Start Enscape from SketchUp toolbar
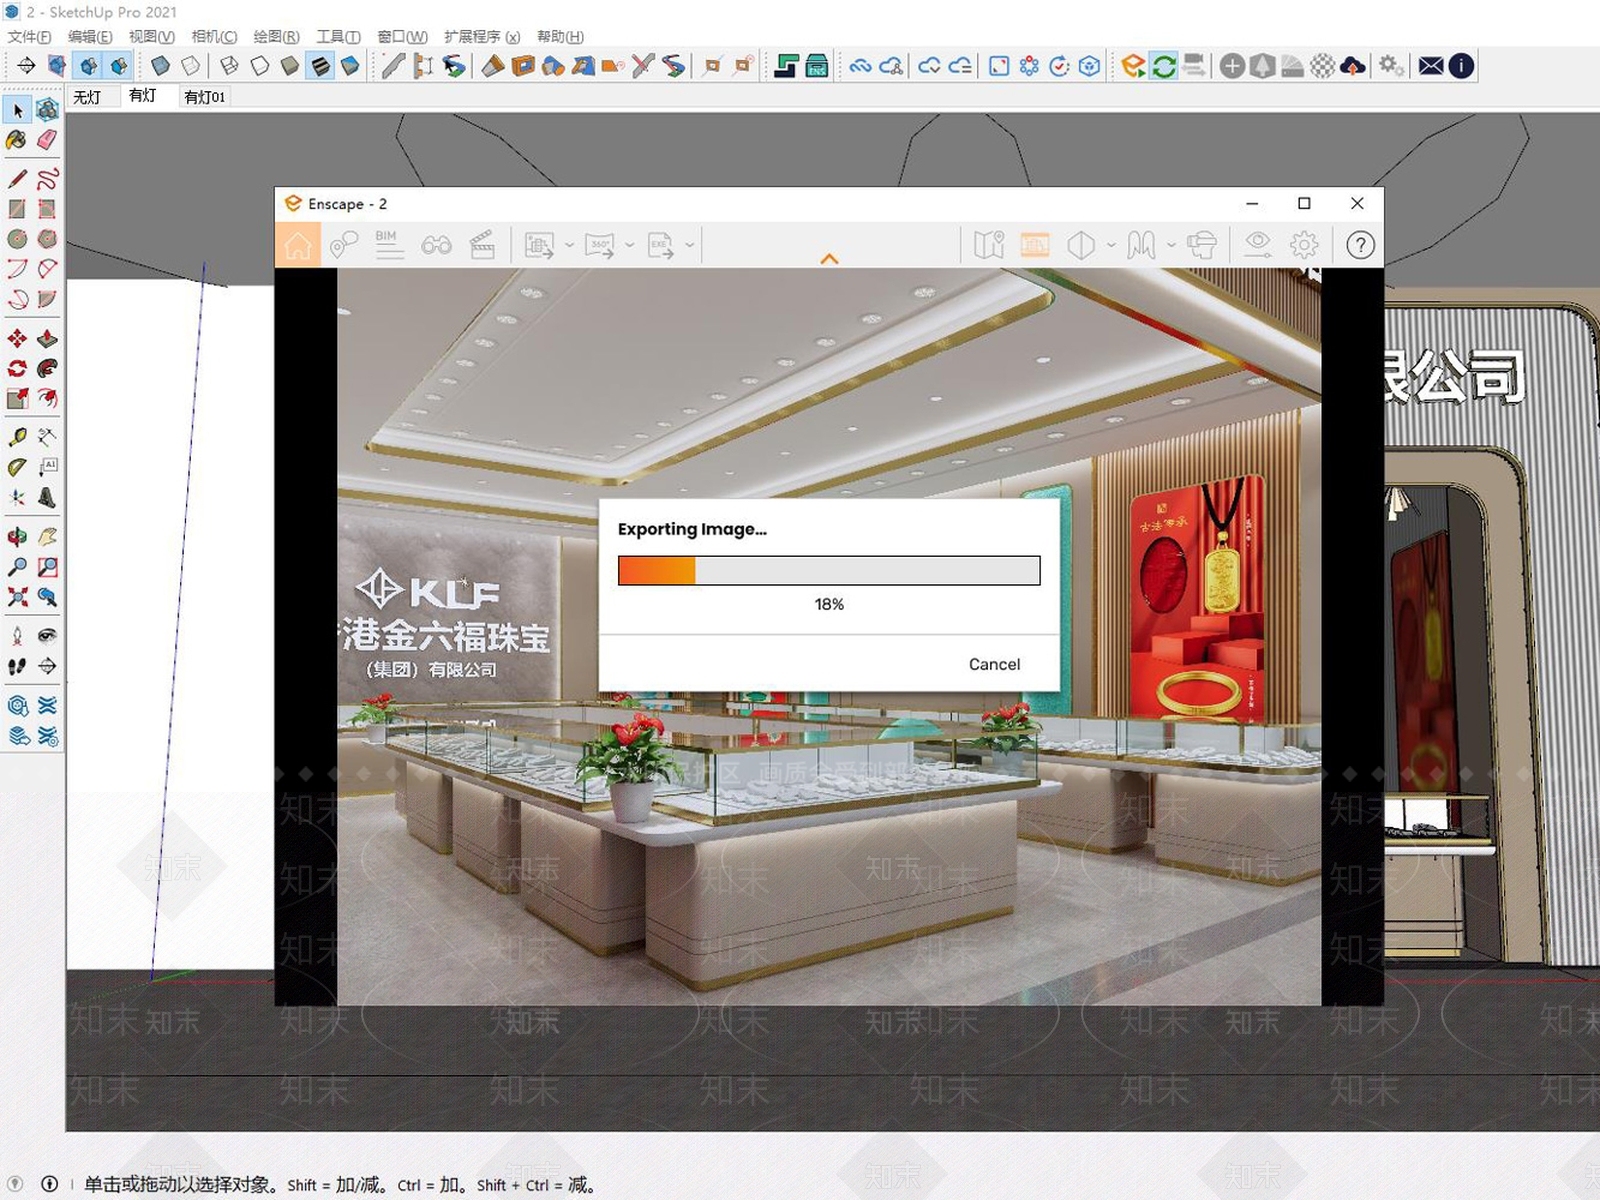1600x1200 pixels. click(x=1133, y=66)
